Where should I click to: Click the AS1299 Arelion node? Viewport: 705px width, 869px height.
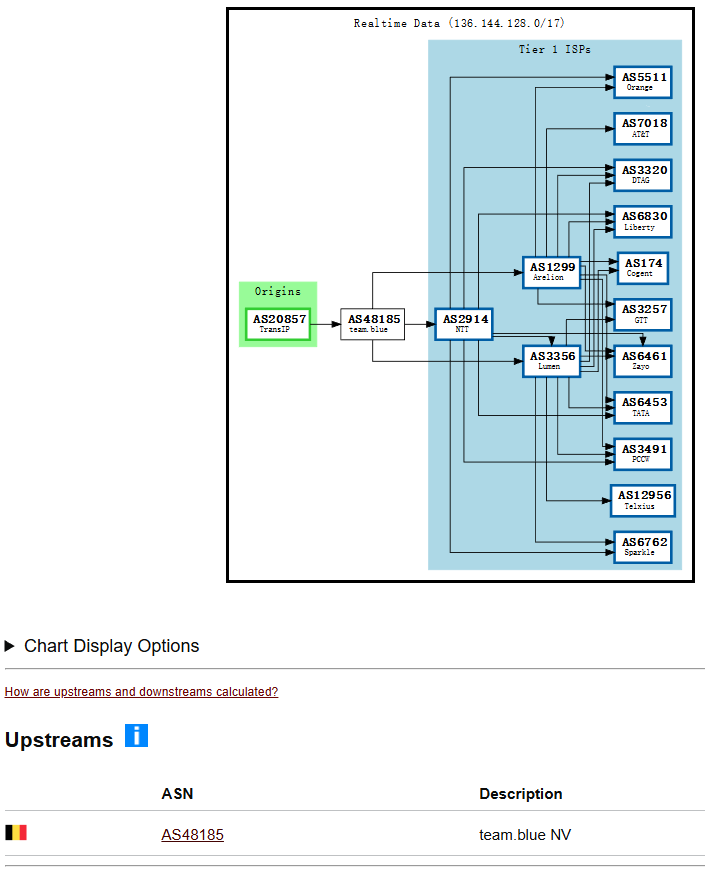[551, 272]
